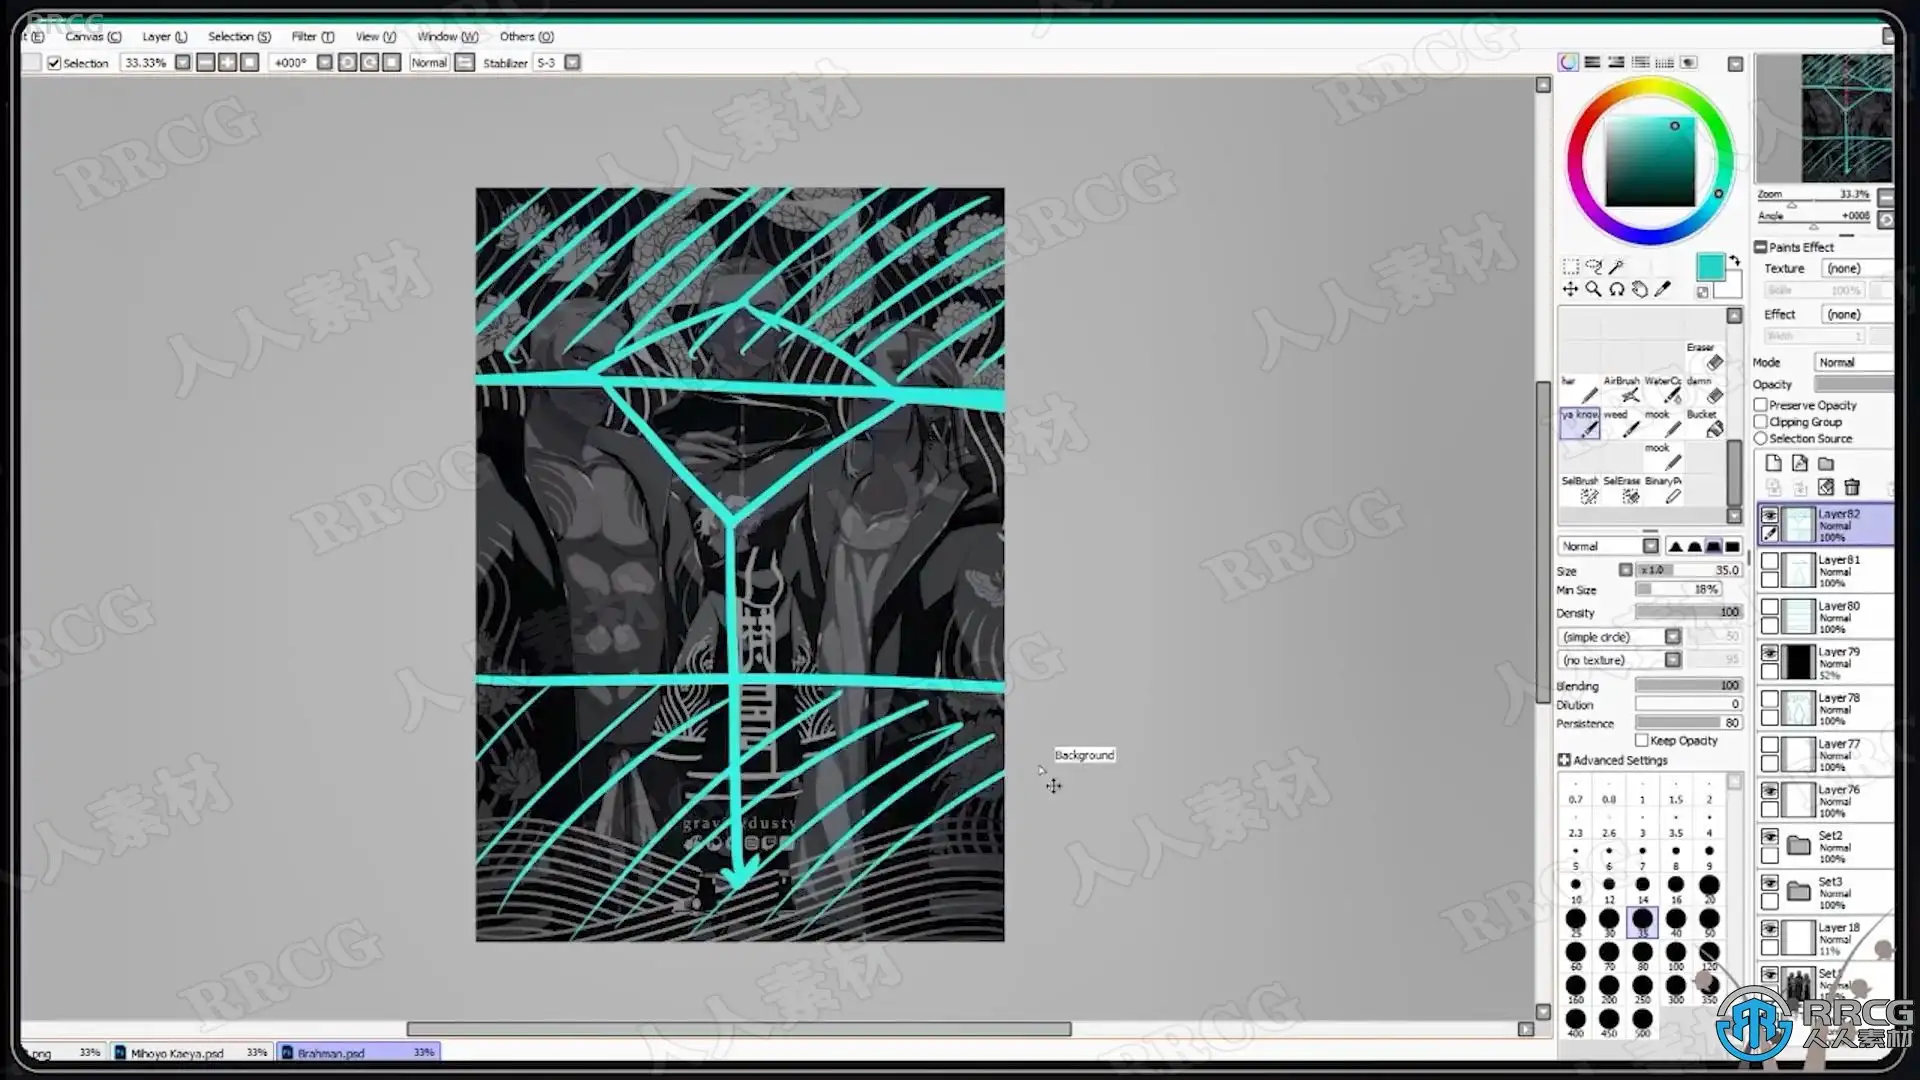Viewport: 1920px width, 1080px height.
Task: Create a new layer folder
Action: (x=1826, y=463)
